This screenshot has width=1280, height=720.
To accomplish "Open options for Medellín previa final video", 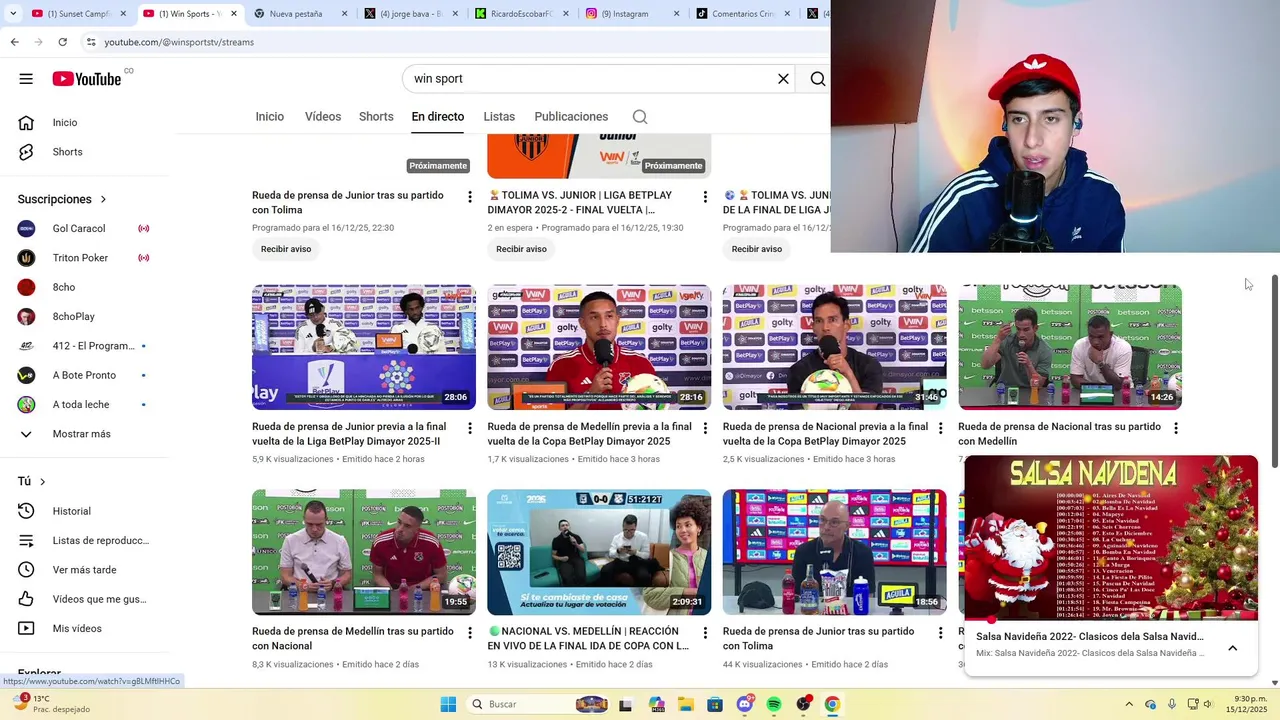I will [x=705, y=428].
